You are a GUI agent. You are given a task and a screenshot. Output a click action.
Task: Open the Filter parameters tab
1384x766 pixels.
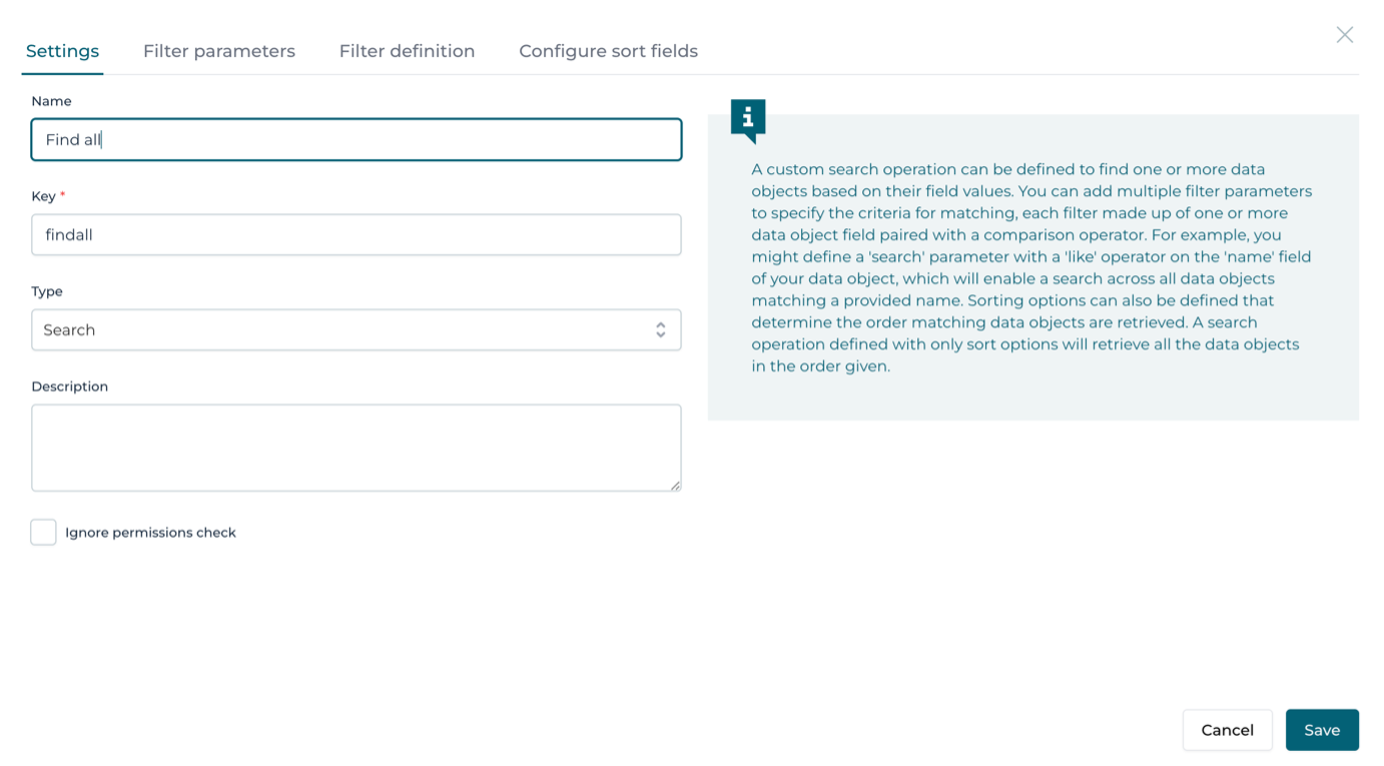click(219, 51)
